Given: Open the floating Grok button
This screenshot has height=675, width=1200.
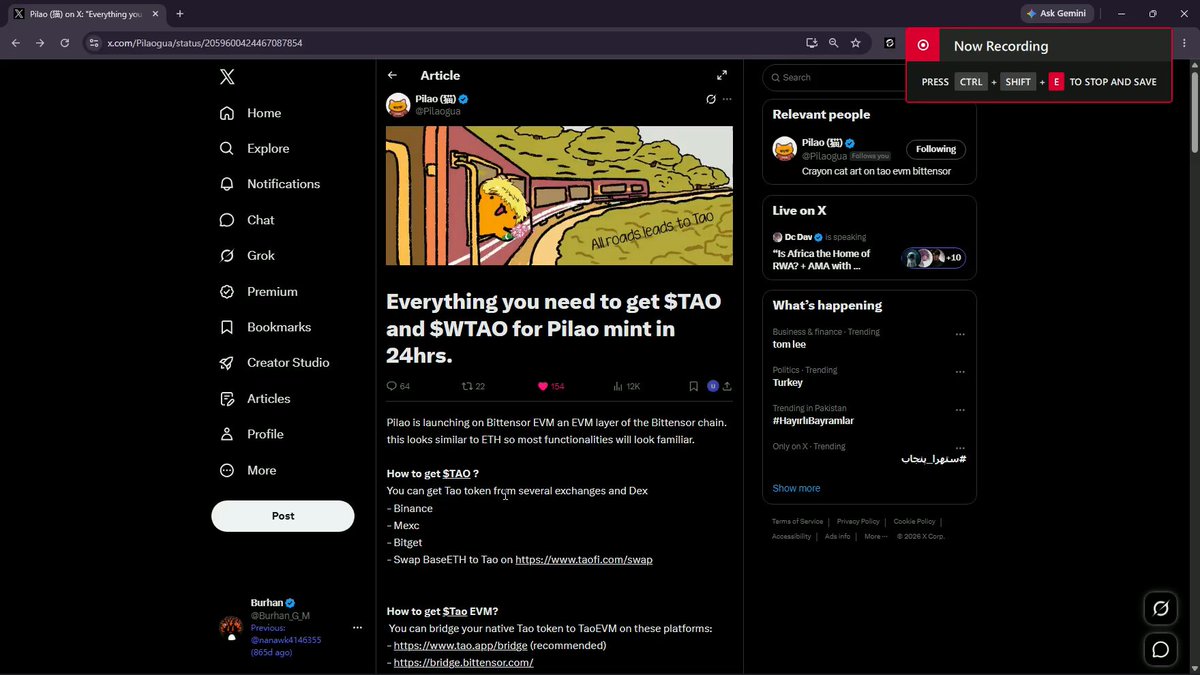Looking at the screenshot, I should [x=1161, y=609].
